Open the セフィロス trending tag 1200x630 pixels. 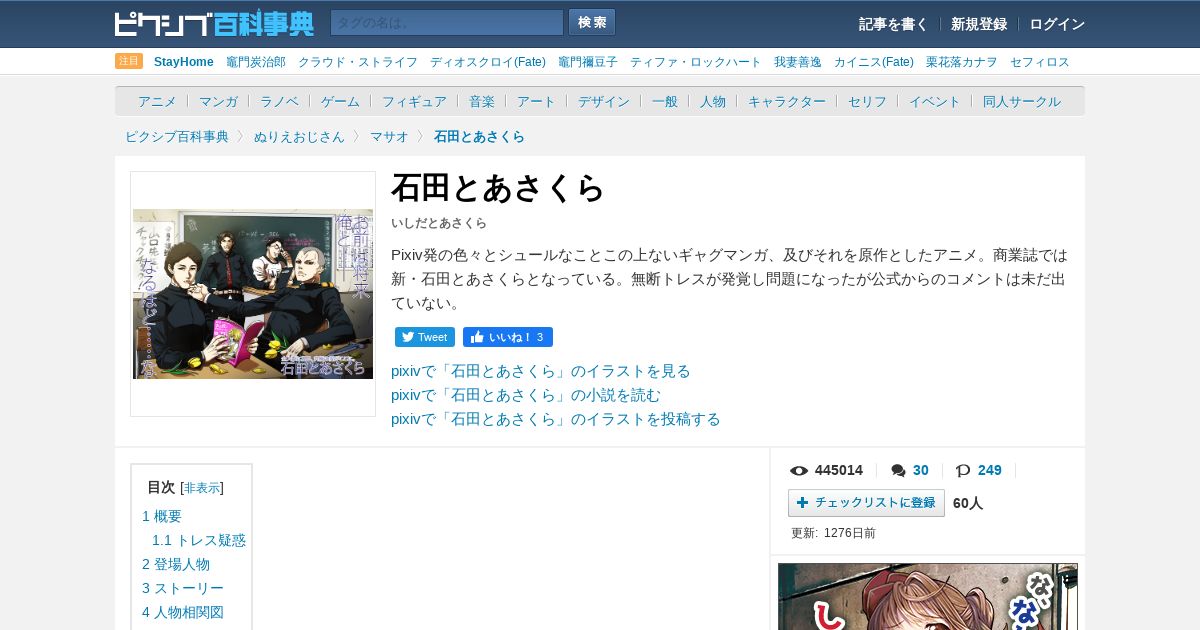coord(1040,62)
